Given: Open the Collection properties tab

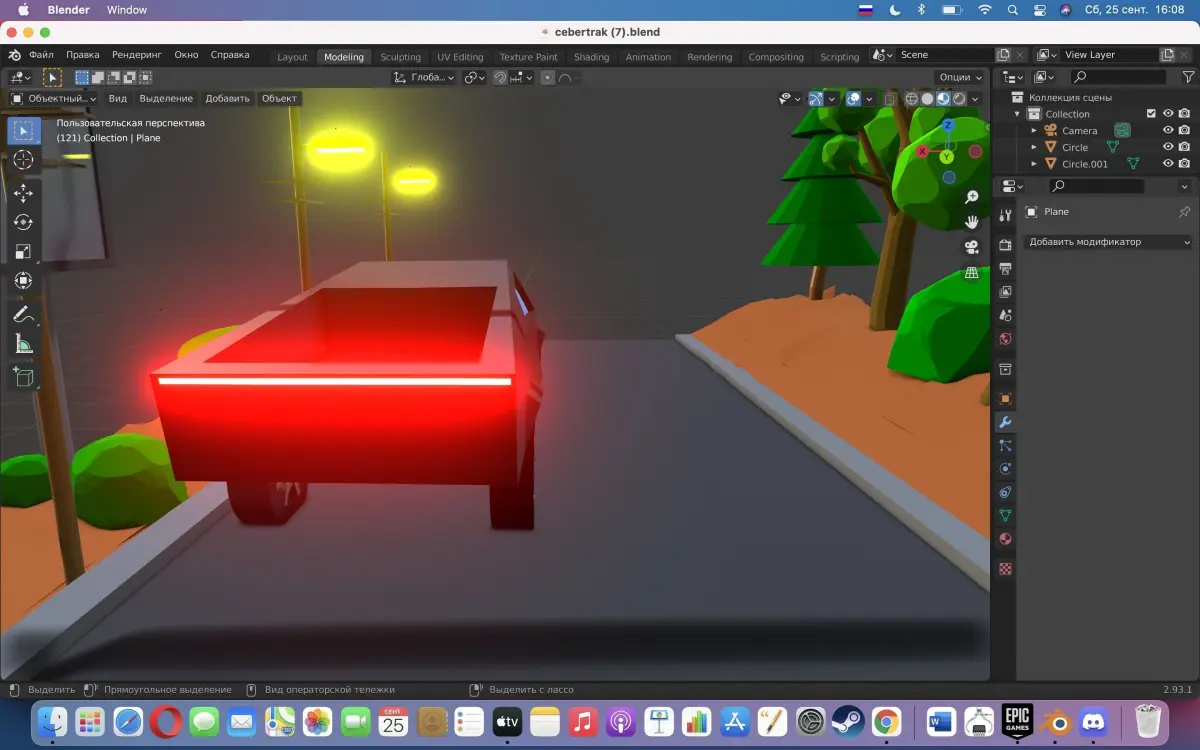Looking at the screenshot, I should [1005, 369].
